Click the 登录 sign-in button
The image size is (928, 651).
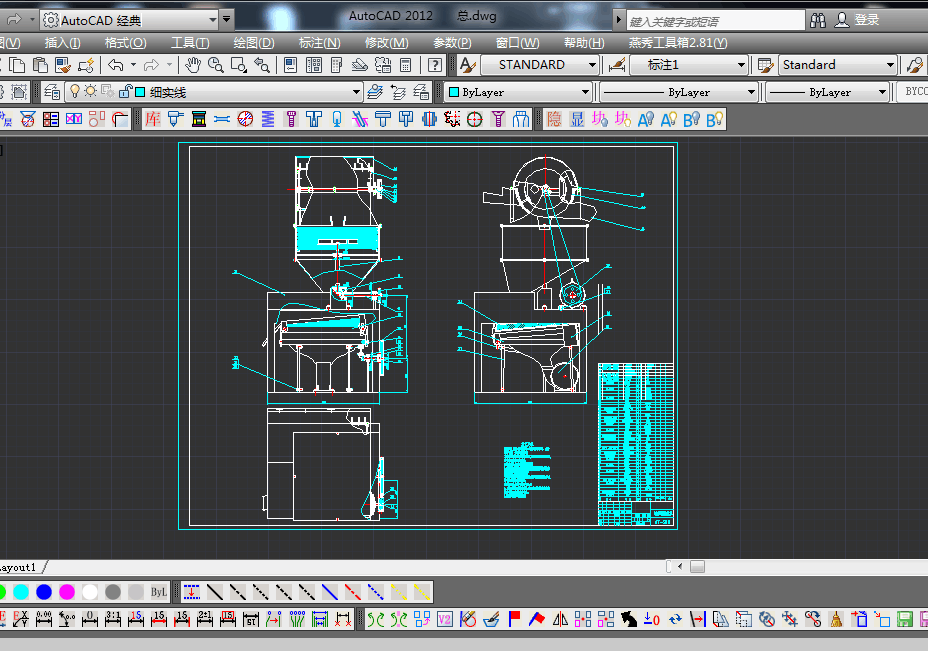click(866, 20)
